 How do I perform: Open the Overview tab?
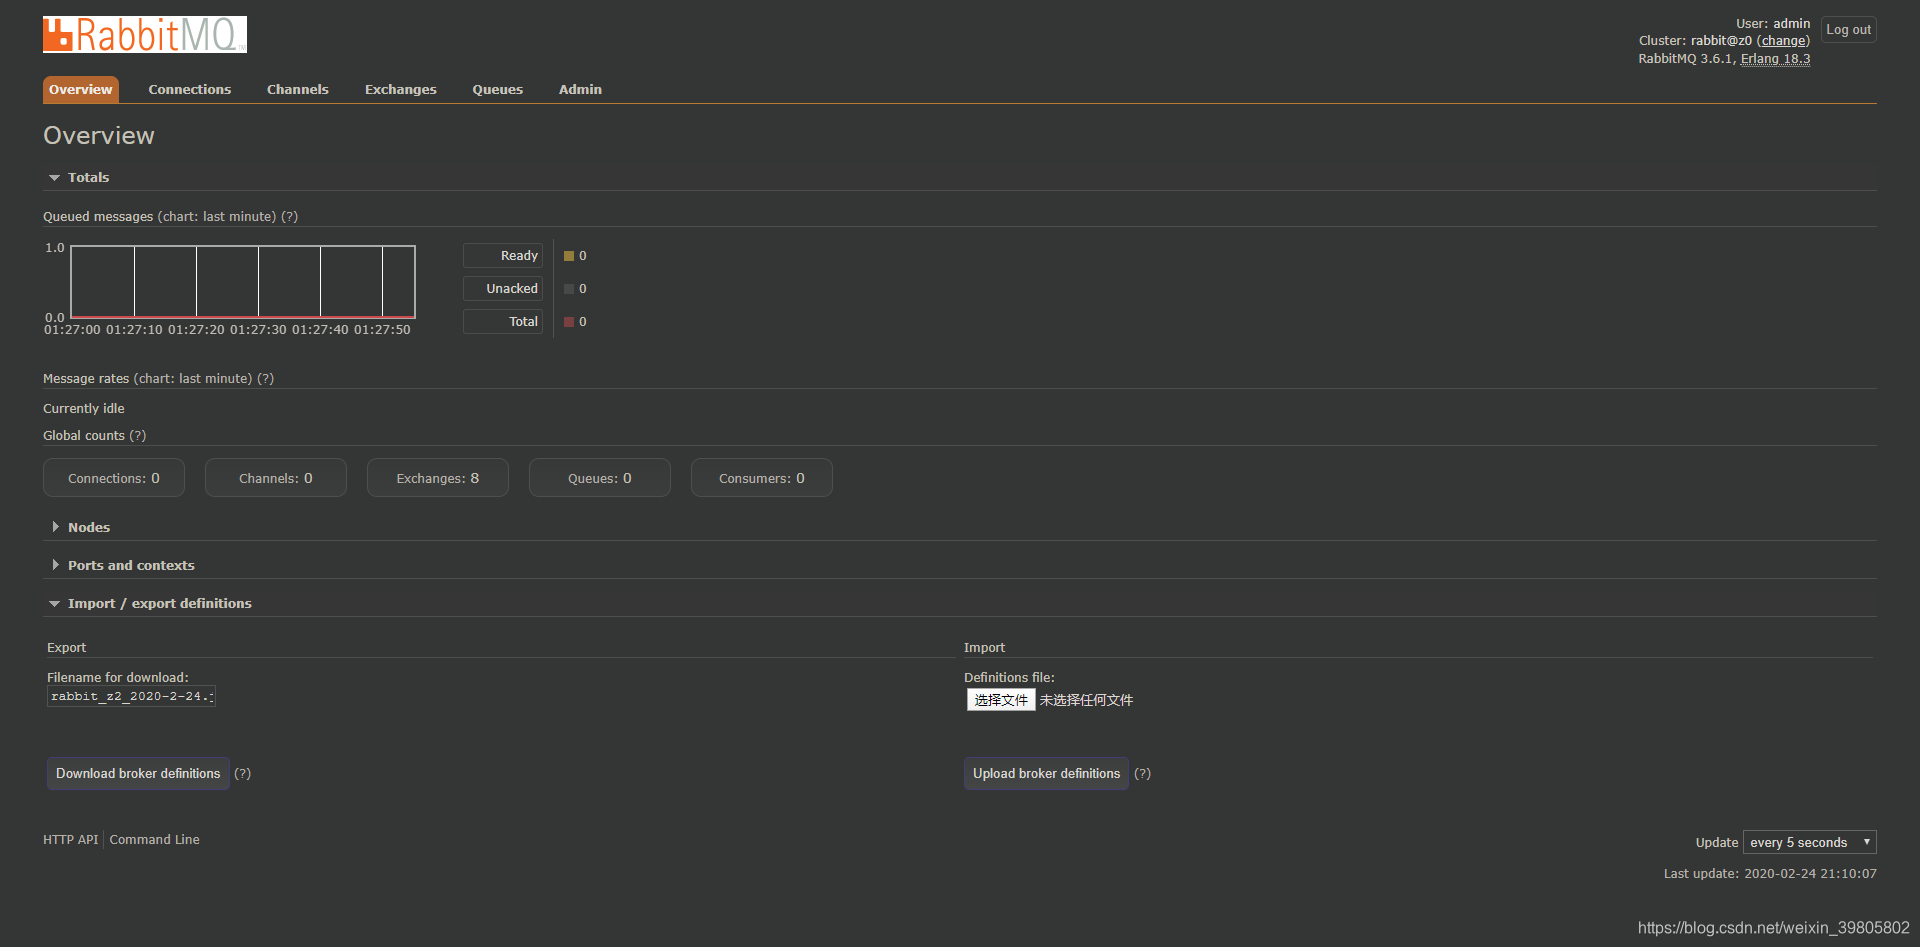click(81, 90)
